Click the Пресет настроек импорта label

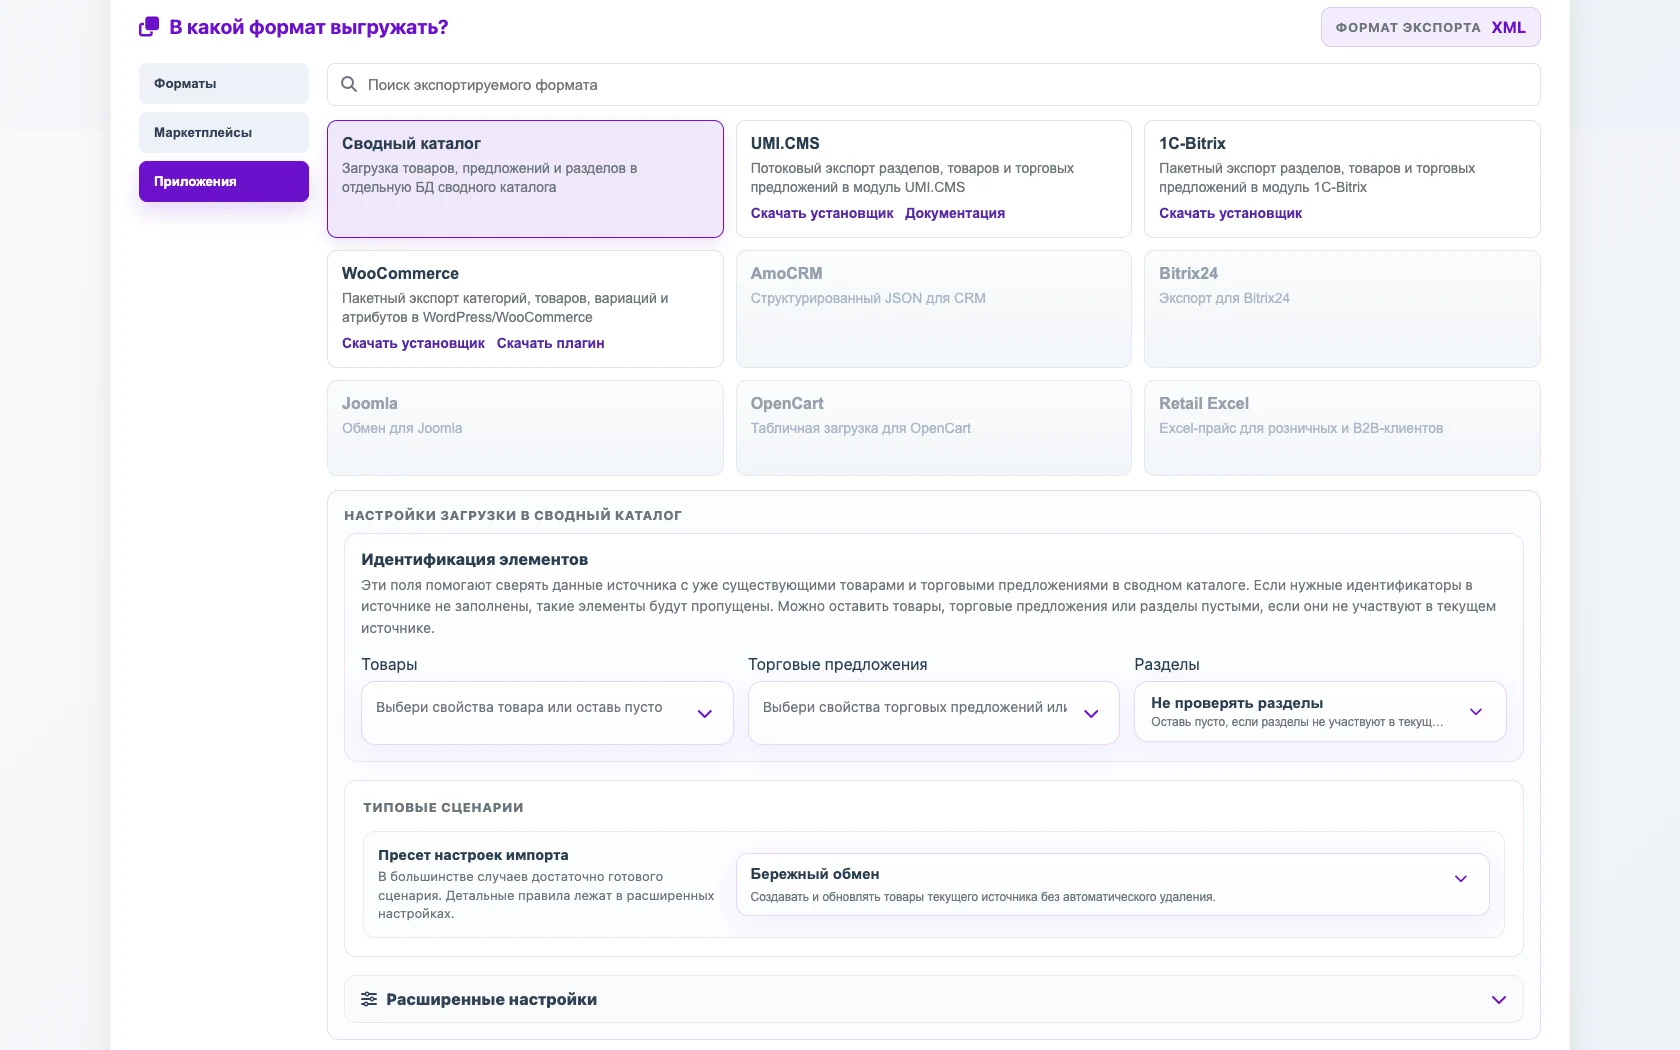click(x=473, y=855)
